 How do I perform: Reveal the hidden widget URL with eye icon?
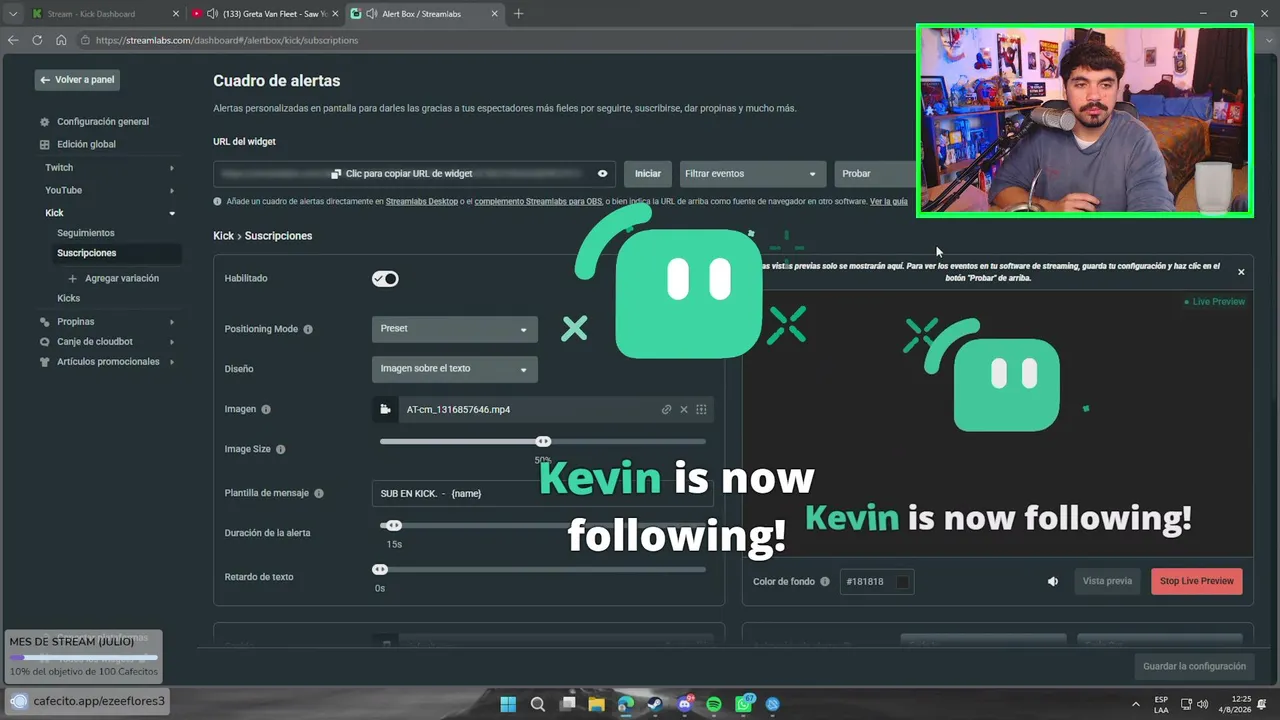(602, 174)
